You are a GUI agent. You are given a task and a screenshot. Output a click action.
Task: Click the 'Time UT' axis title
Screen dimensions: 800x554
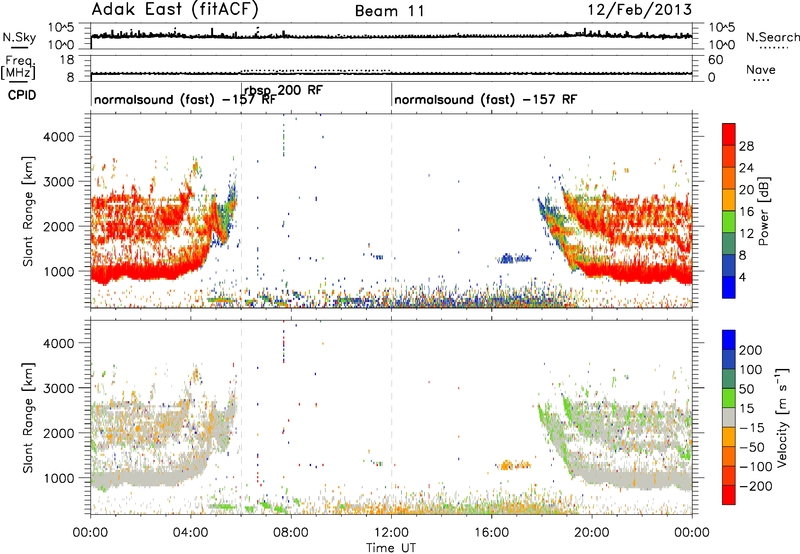point(391,548)
